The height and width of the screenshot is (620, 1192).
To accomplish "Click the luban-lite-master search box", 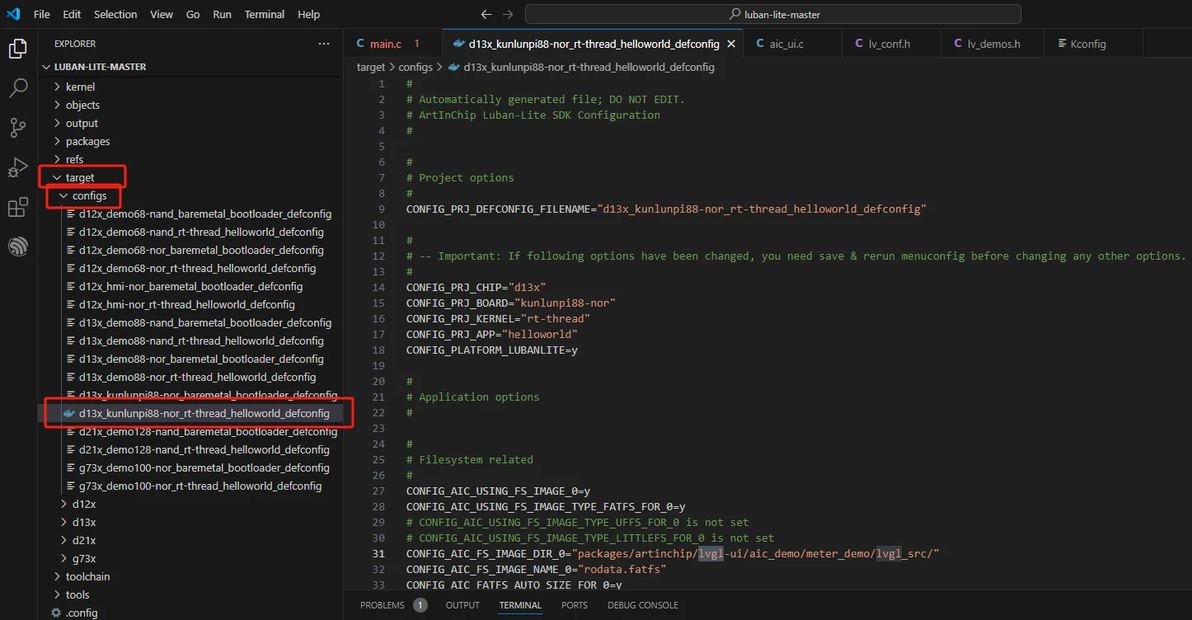I will [773, 14].
